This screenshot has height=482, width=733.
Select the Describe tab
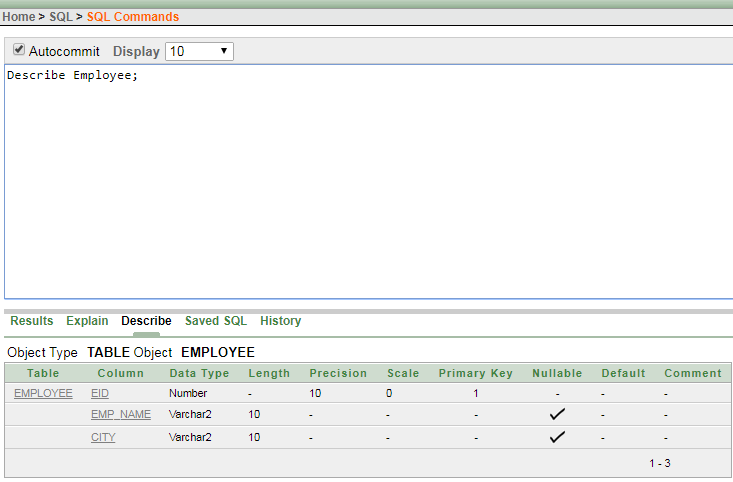tap(146, 321)
